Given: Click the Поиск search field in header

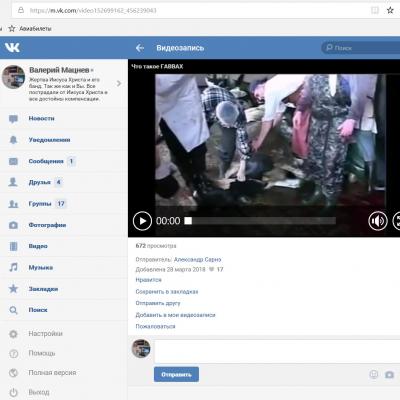Looking at the screenshot, I should [x=361, y=48].
